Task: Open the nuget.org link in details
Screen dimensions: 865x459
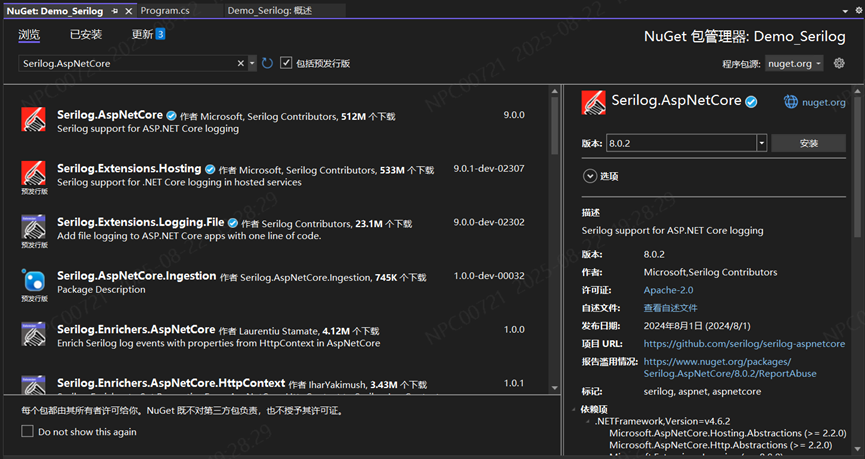Action: (x=823, y=102)
